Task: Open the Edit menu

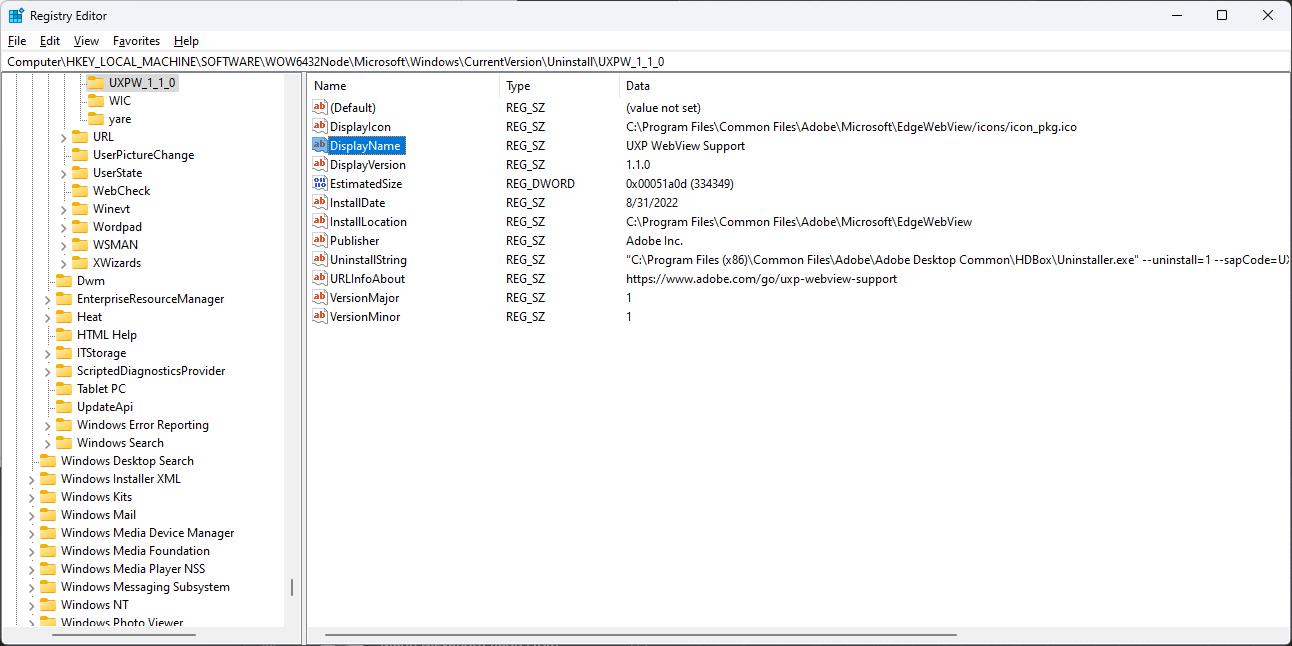Action: pyautogui.click(x=50, y=41)
